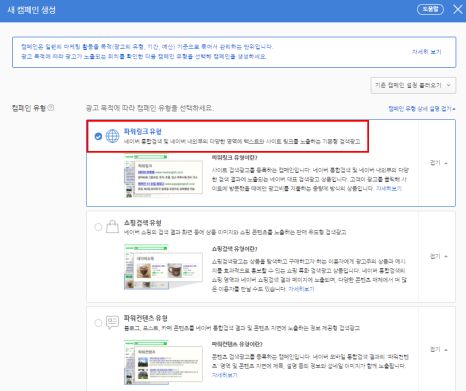Open 자세히보기 link under 파워링크 유형이란?
Screen dimensions: 466x391
tap(389, 188)
